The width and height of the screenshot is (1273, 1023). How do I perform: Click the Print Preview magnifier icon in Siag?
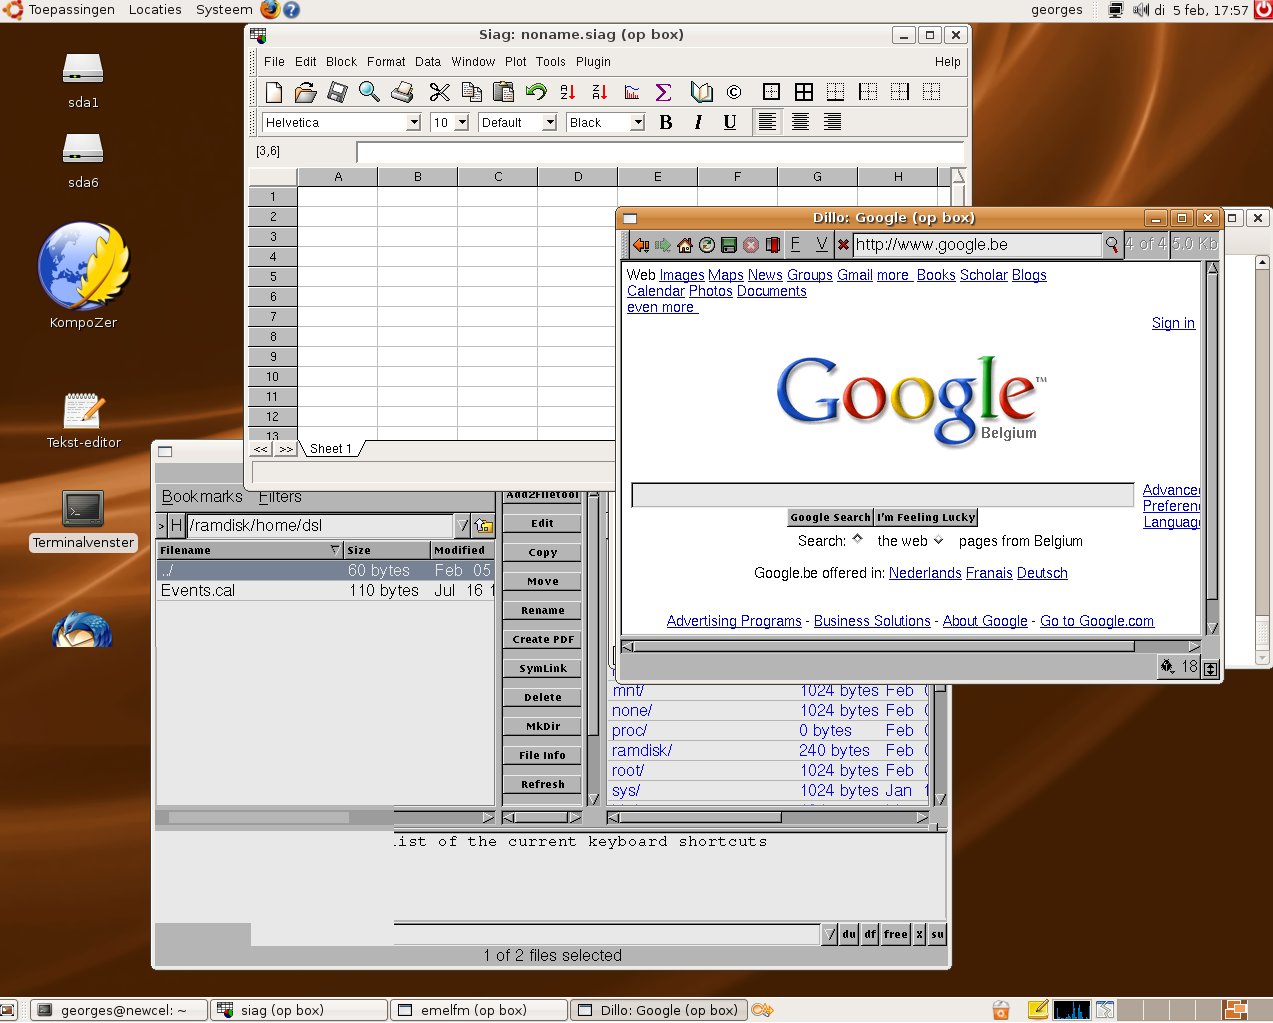pos(369,92)
